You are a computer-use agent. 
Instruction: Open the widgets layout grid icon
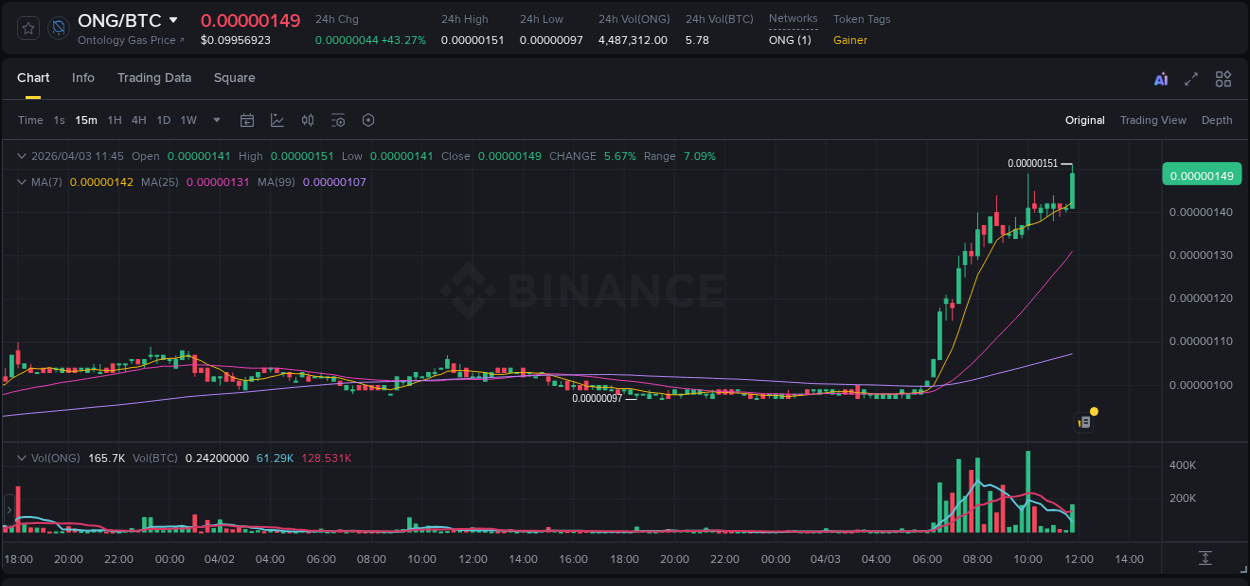[1223, 78]
